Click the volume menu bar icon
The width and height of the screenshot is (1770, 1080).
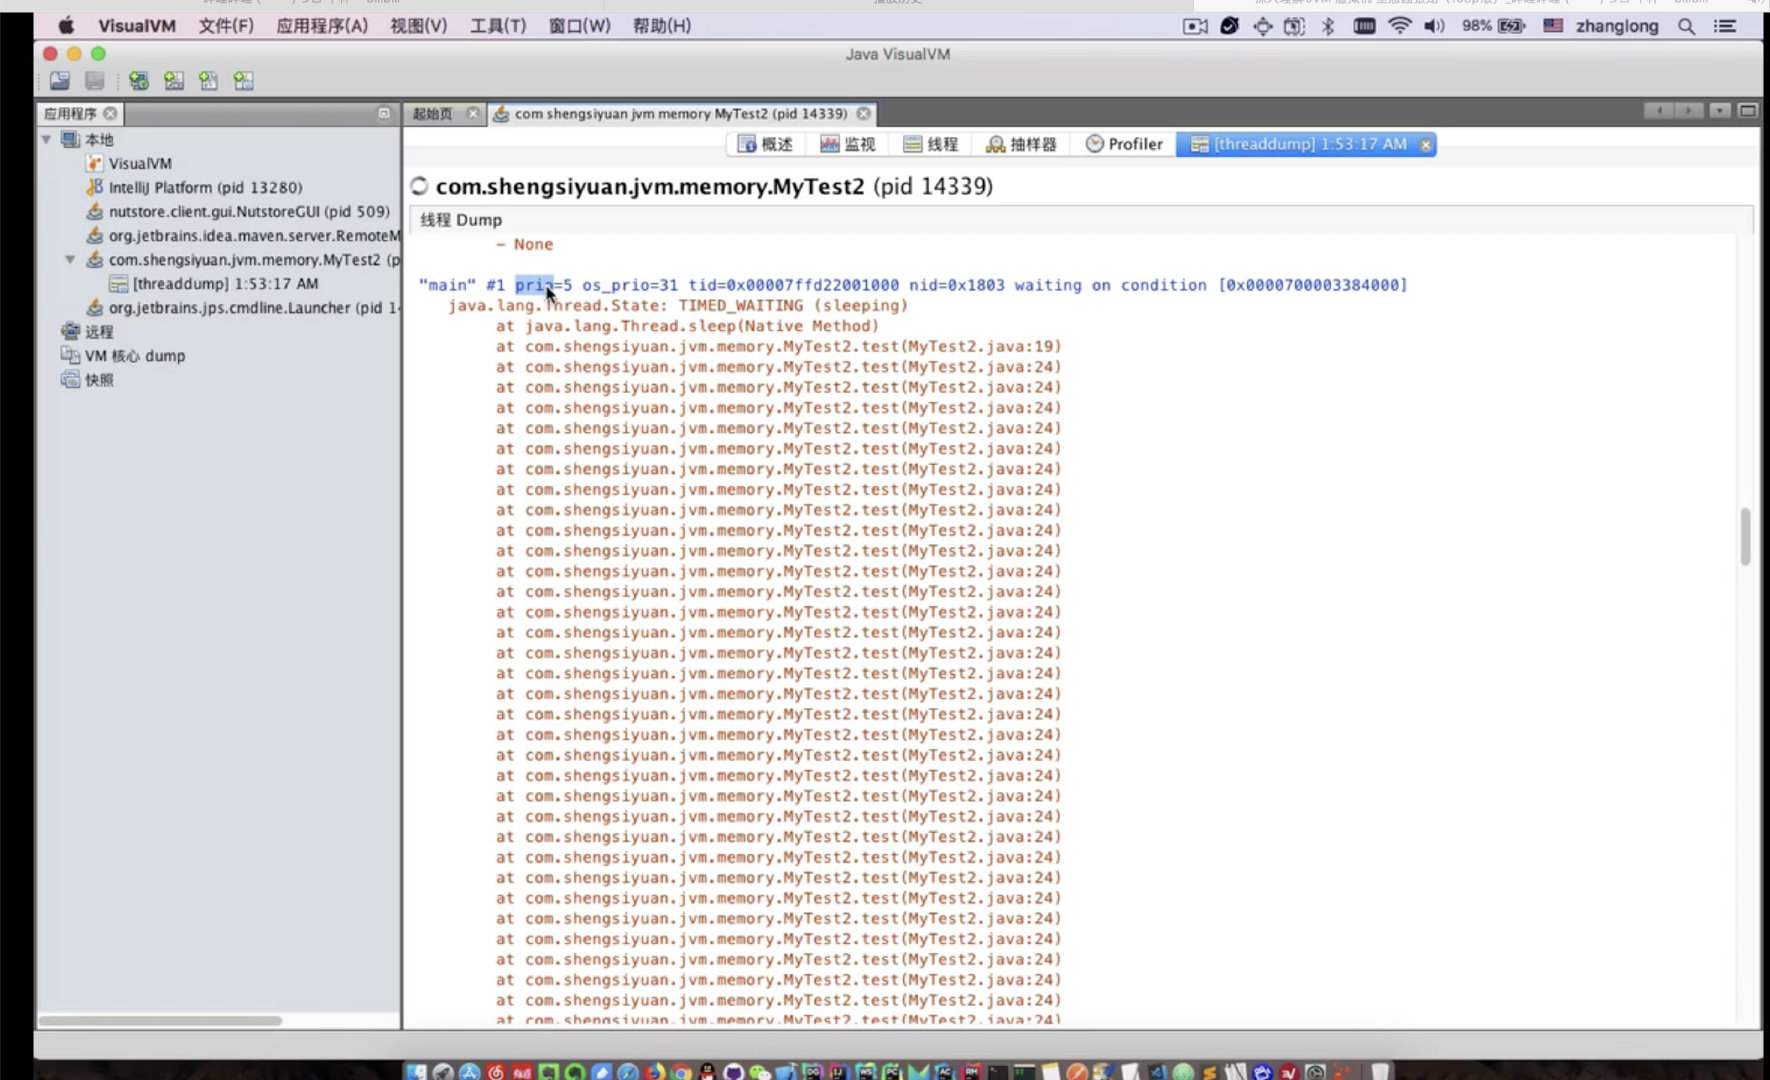[x=1434, y=26]
